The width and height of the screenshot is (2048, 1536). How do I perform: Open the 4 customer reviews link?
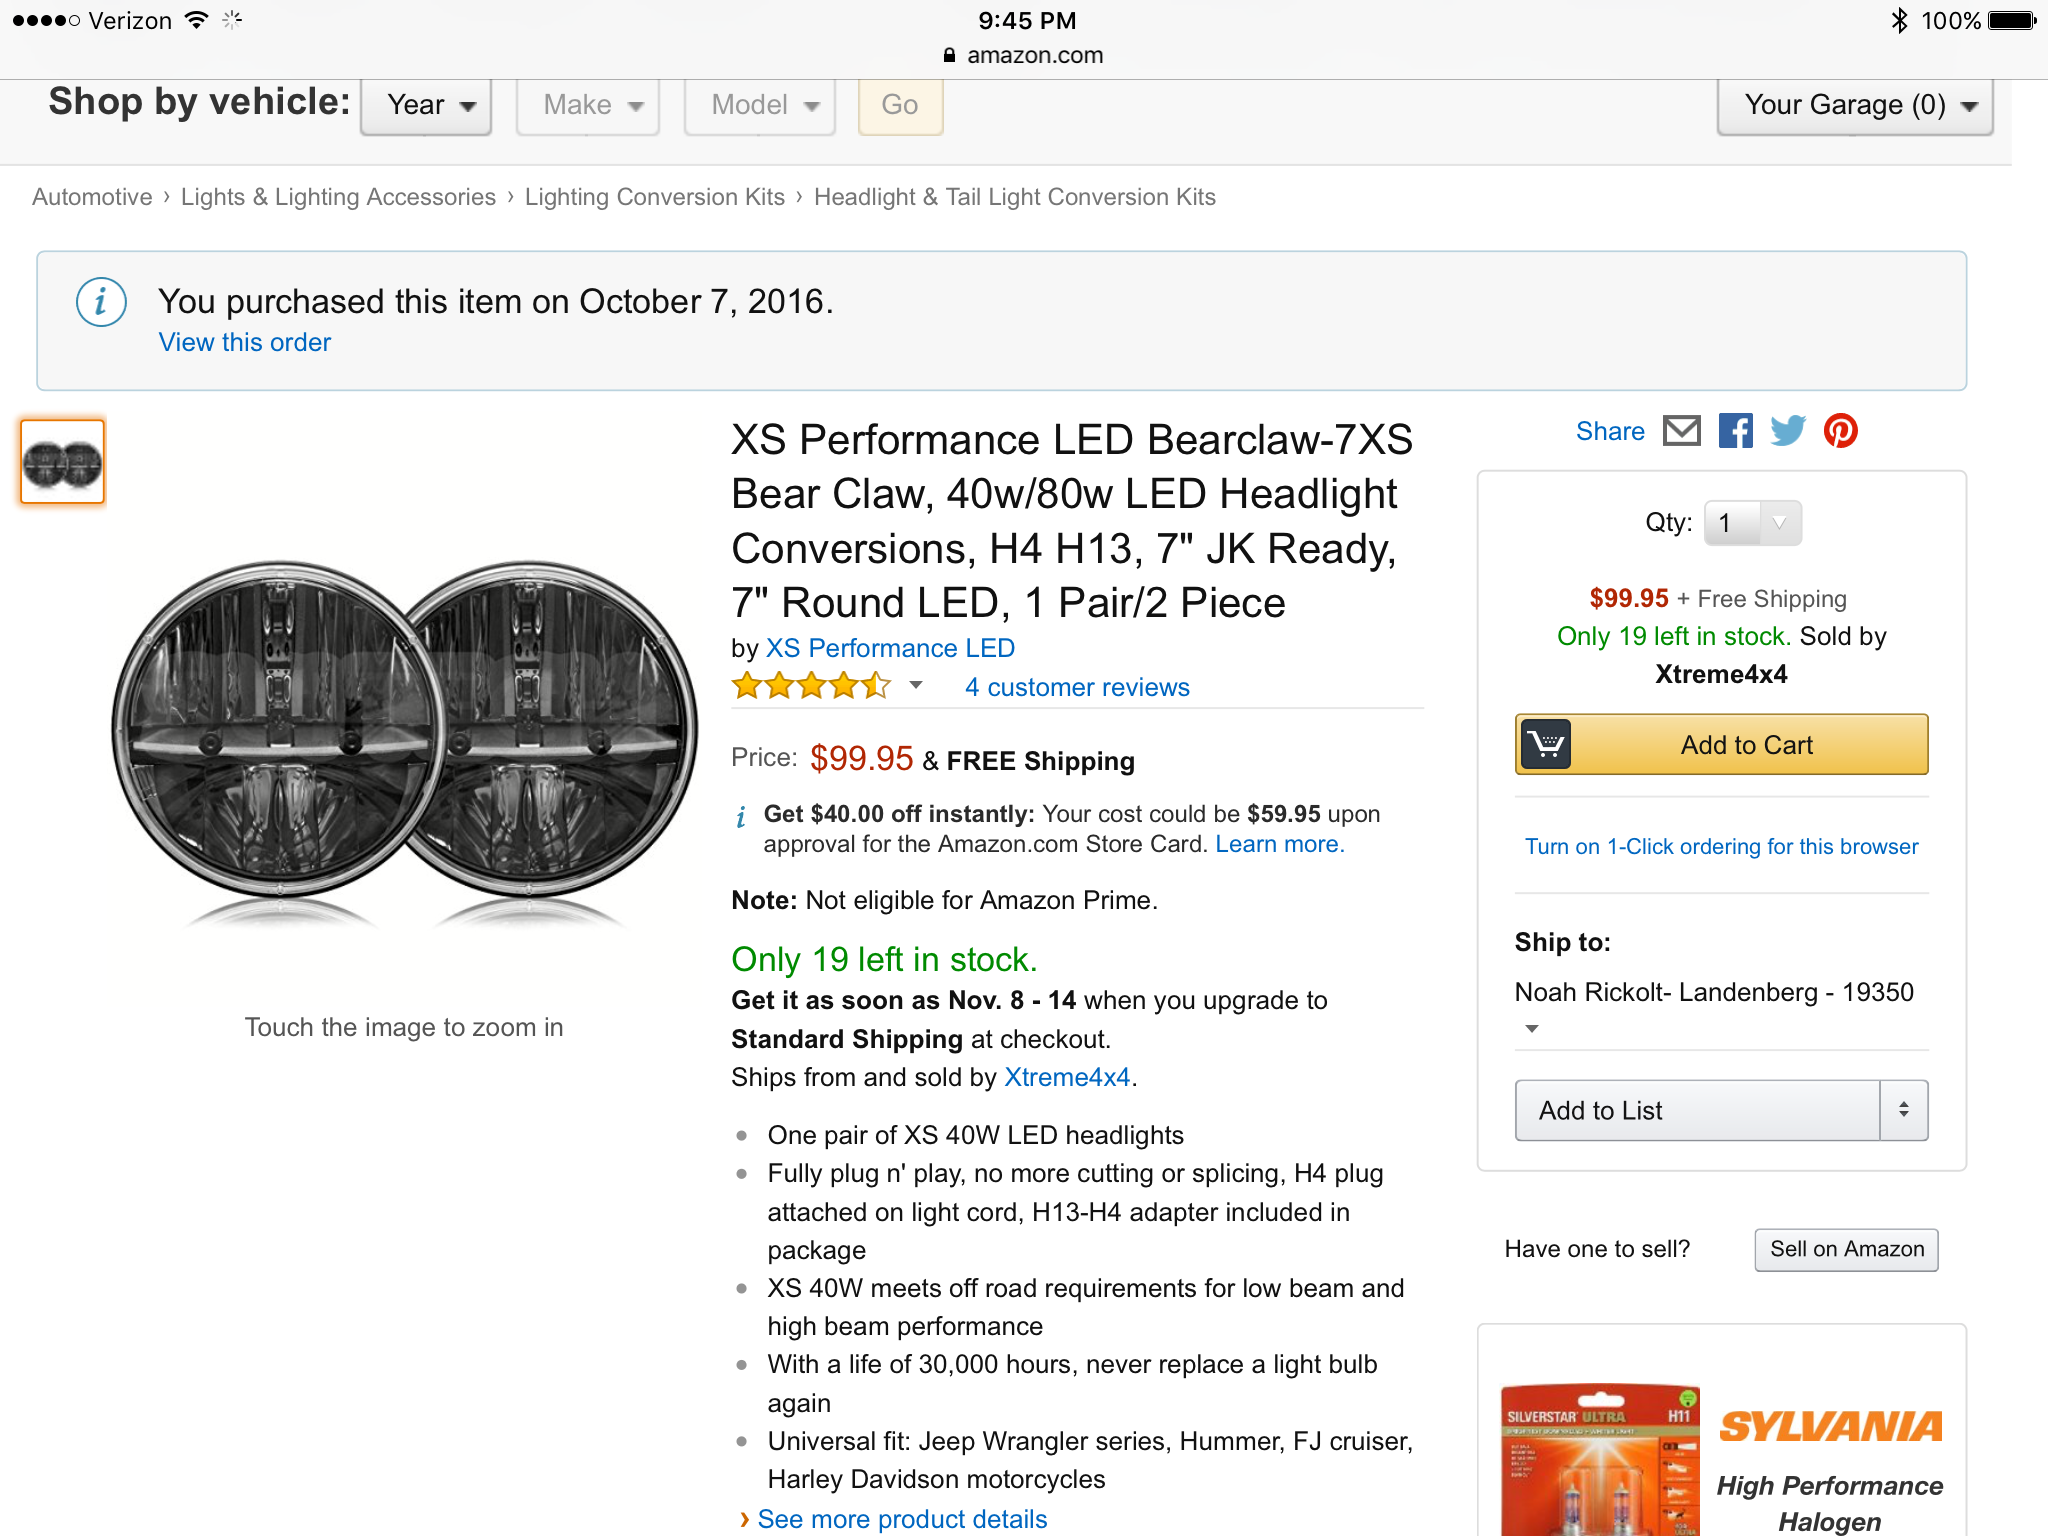pyautogui.click(x=1077, y=687)
